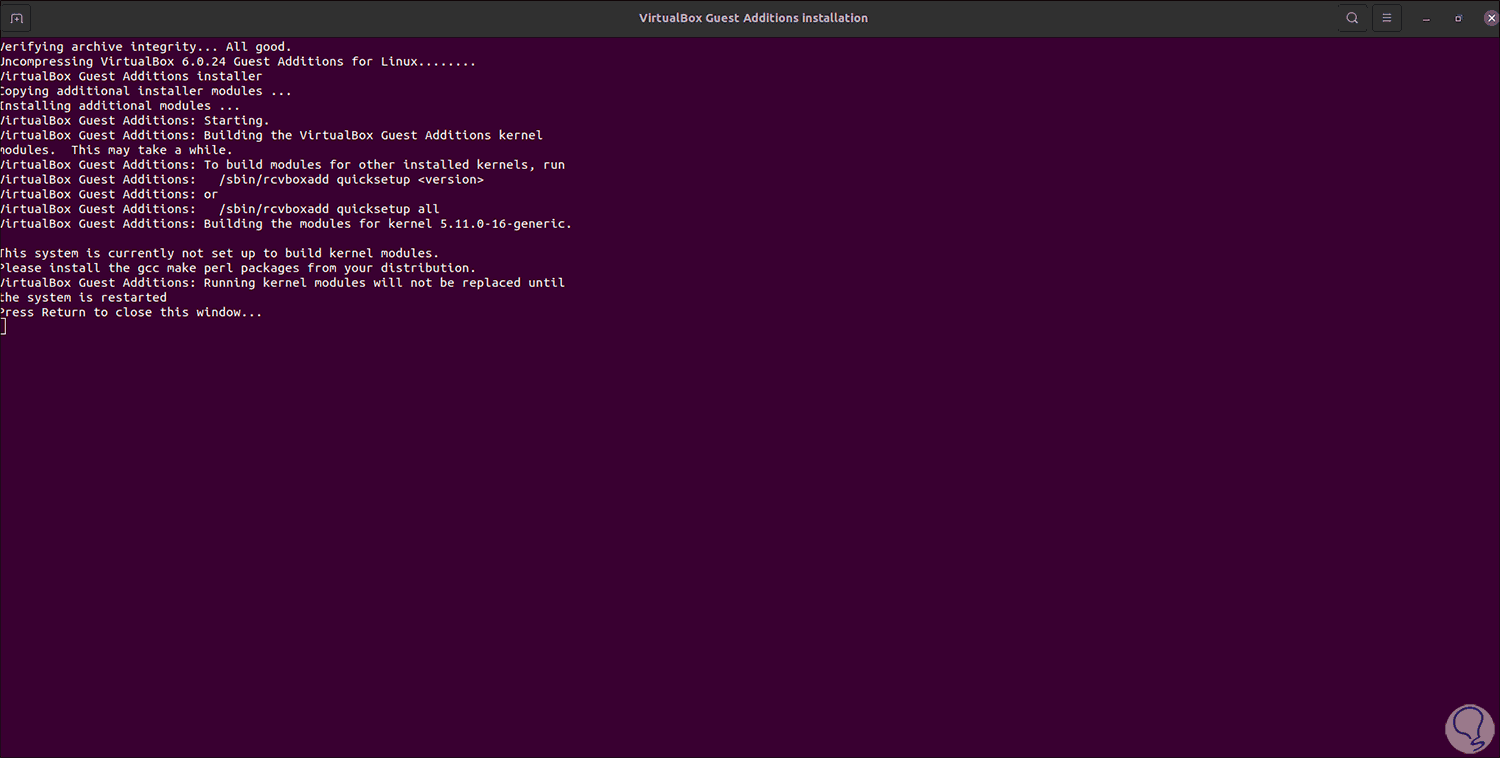Image resolution: width=1500 pixels, height=758 pixels.
Task: Click the 'VirtualBox Guest Additions: or' line
Action: tap(109, 194)
